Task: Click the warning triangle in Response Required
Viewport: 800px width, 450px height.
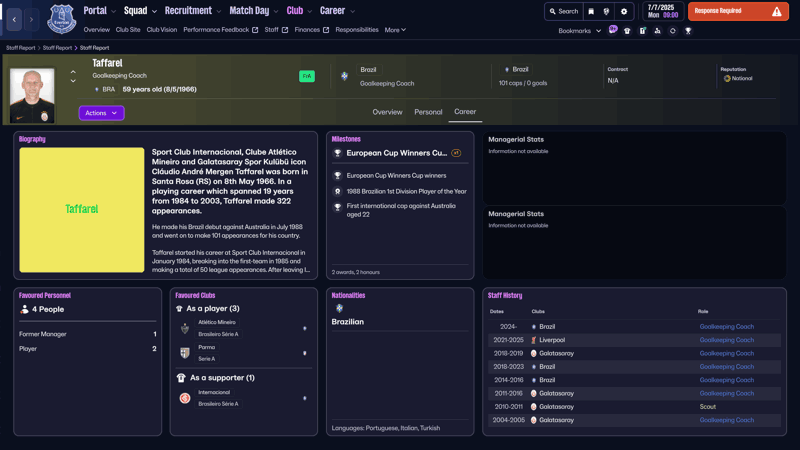Action: tap(777, 11)
